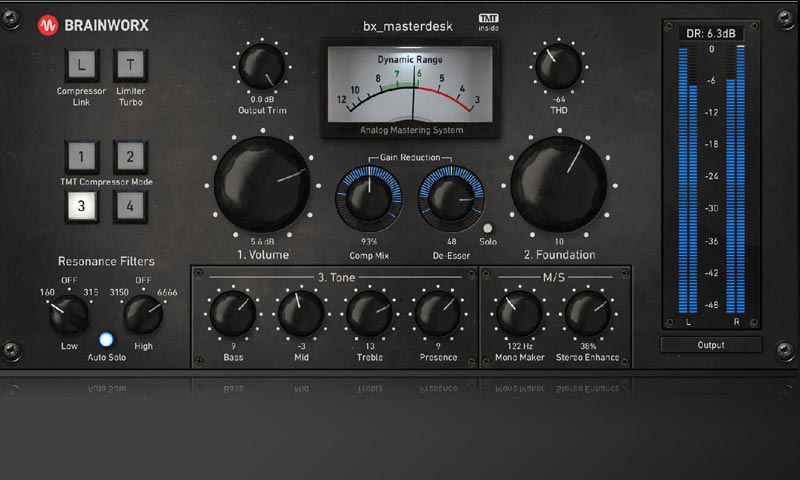800x480 pixels.
Task: Enable the De-Esser Solo button
Action: click(488, 228)
